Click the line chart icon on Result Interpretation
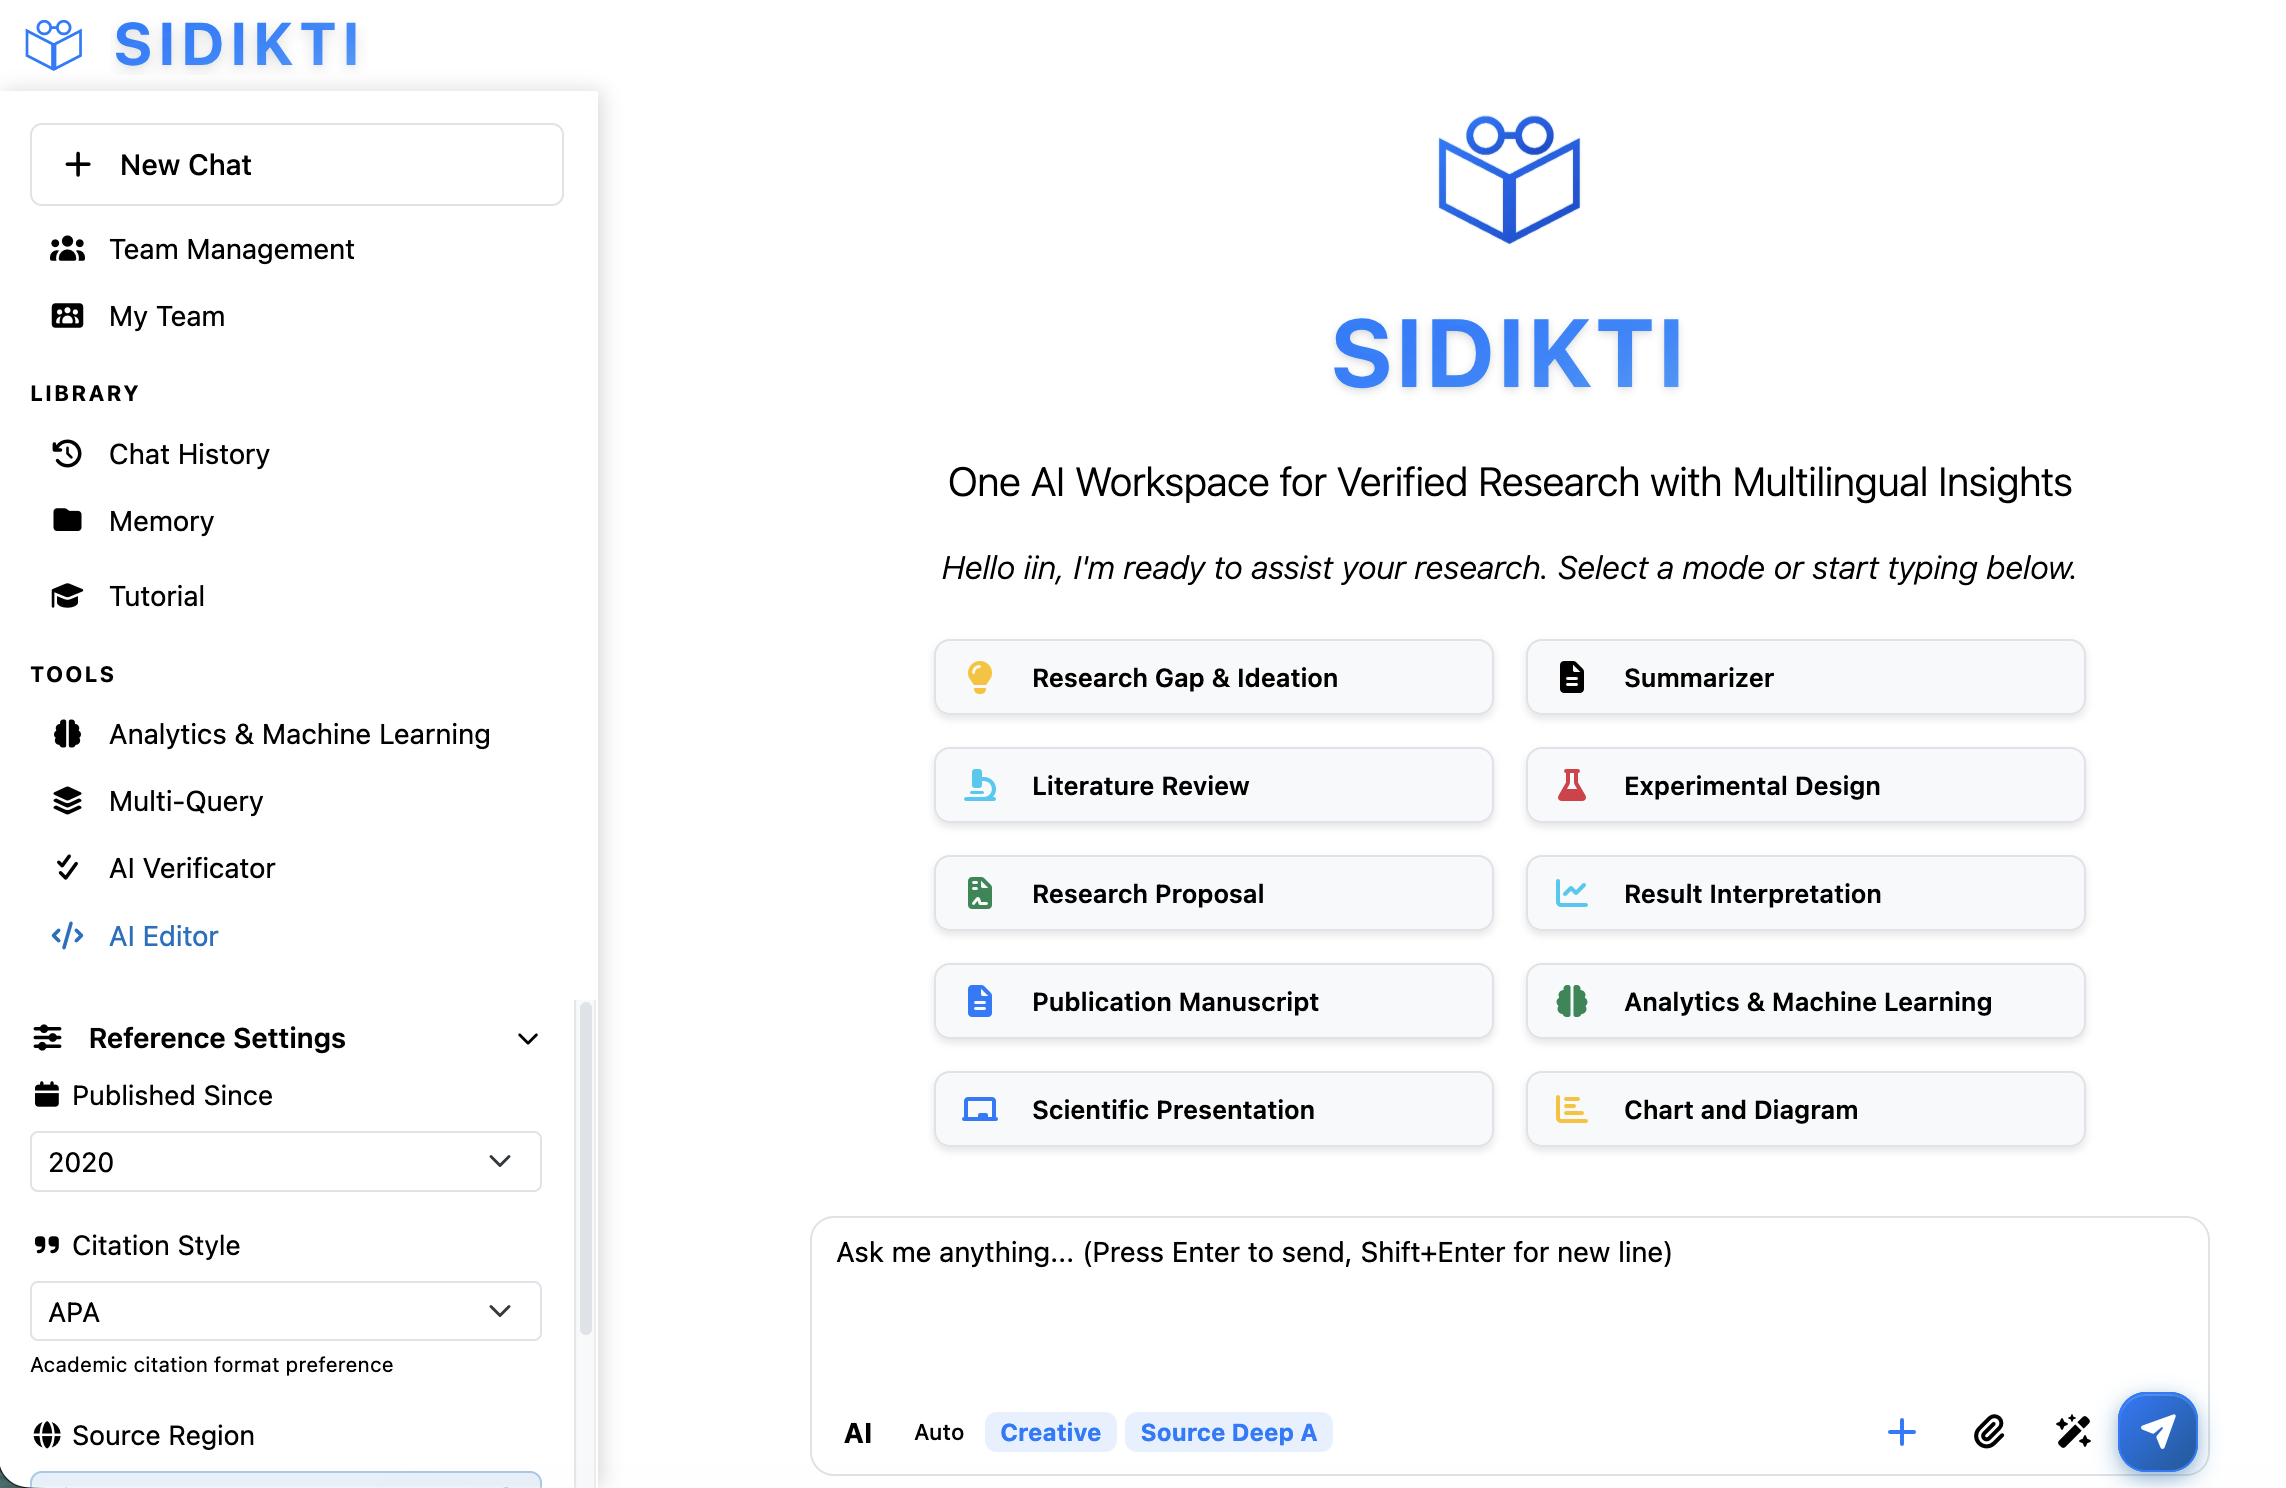The width and height of the screenshot is (2286, 1488). tap(1572, 893)
